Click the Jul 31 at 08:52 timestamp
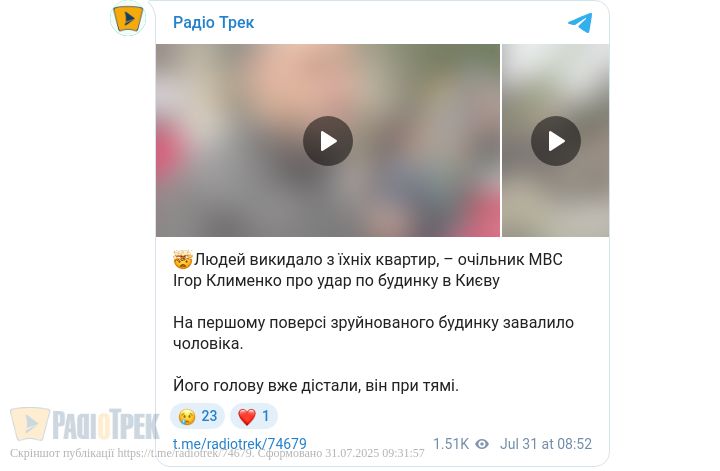 (x=546, y=444)
